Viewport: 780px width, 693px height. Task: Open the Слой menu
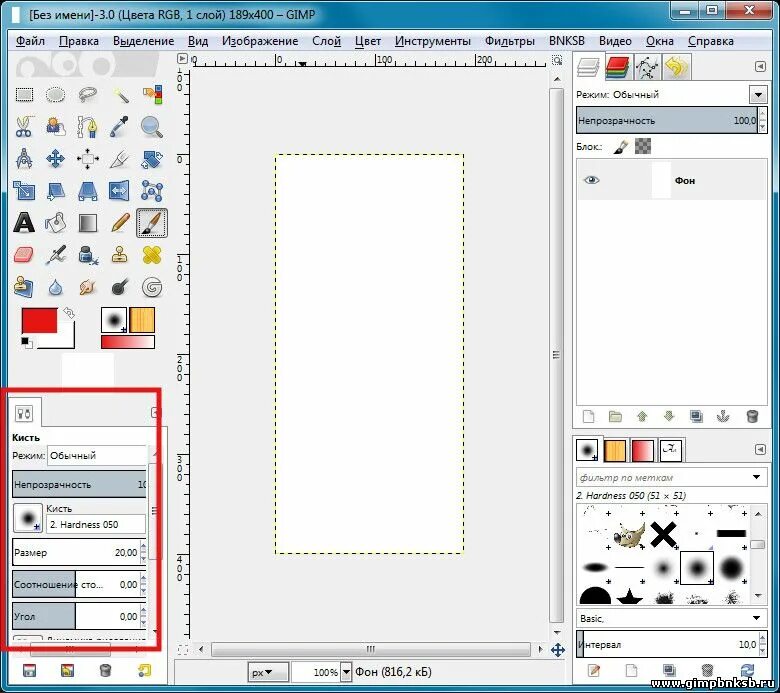[326, 41]
